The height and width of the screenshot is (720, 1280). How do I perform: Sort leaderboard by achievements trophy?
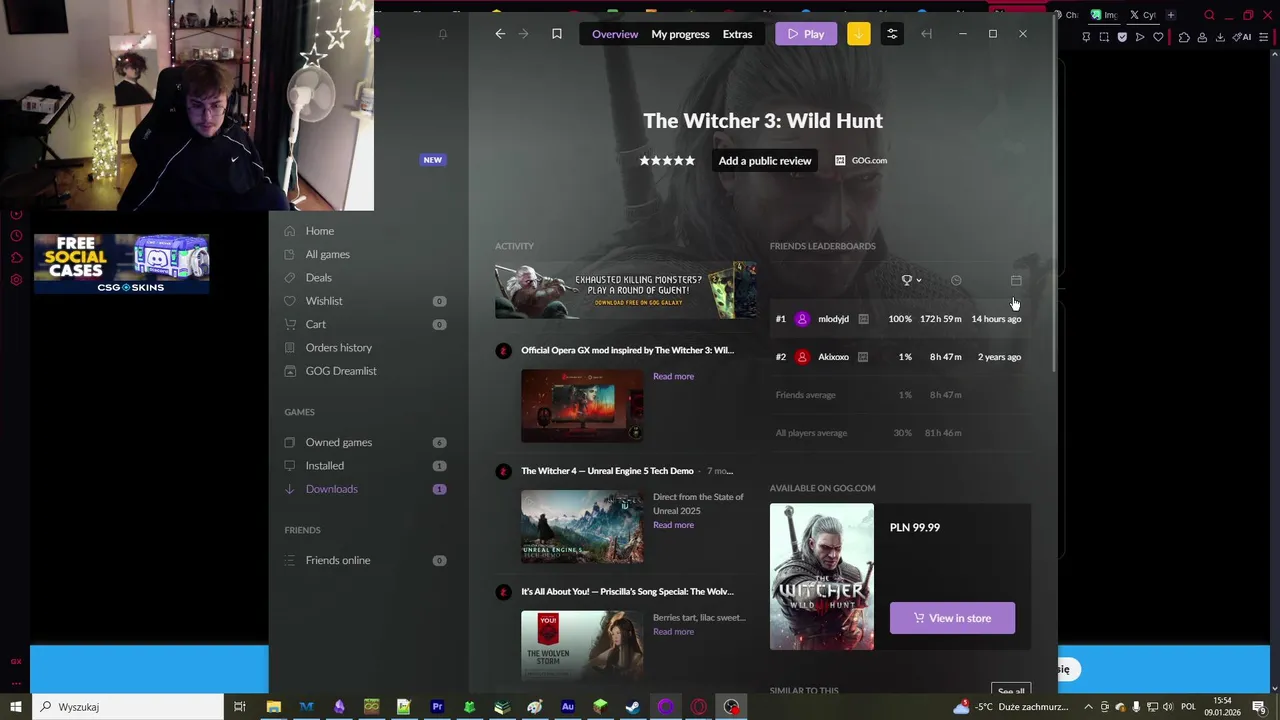tap(910, 280)
